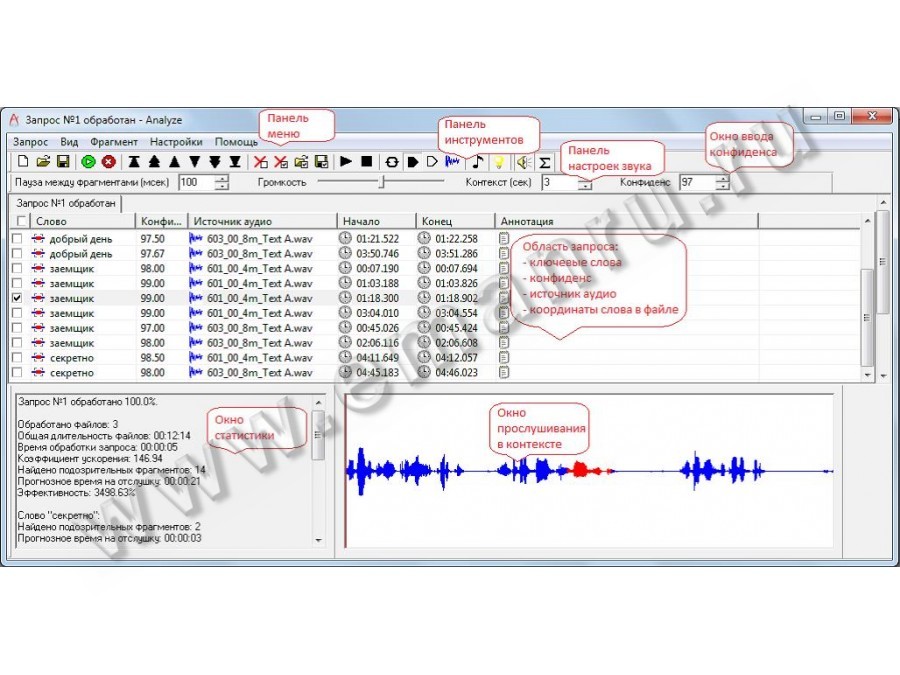Click the loop playback icon
The height and width of the screenshot is (675, 900).
pyautogui.click(x=392, y=161)
